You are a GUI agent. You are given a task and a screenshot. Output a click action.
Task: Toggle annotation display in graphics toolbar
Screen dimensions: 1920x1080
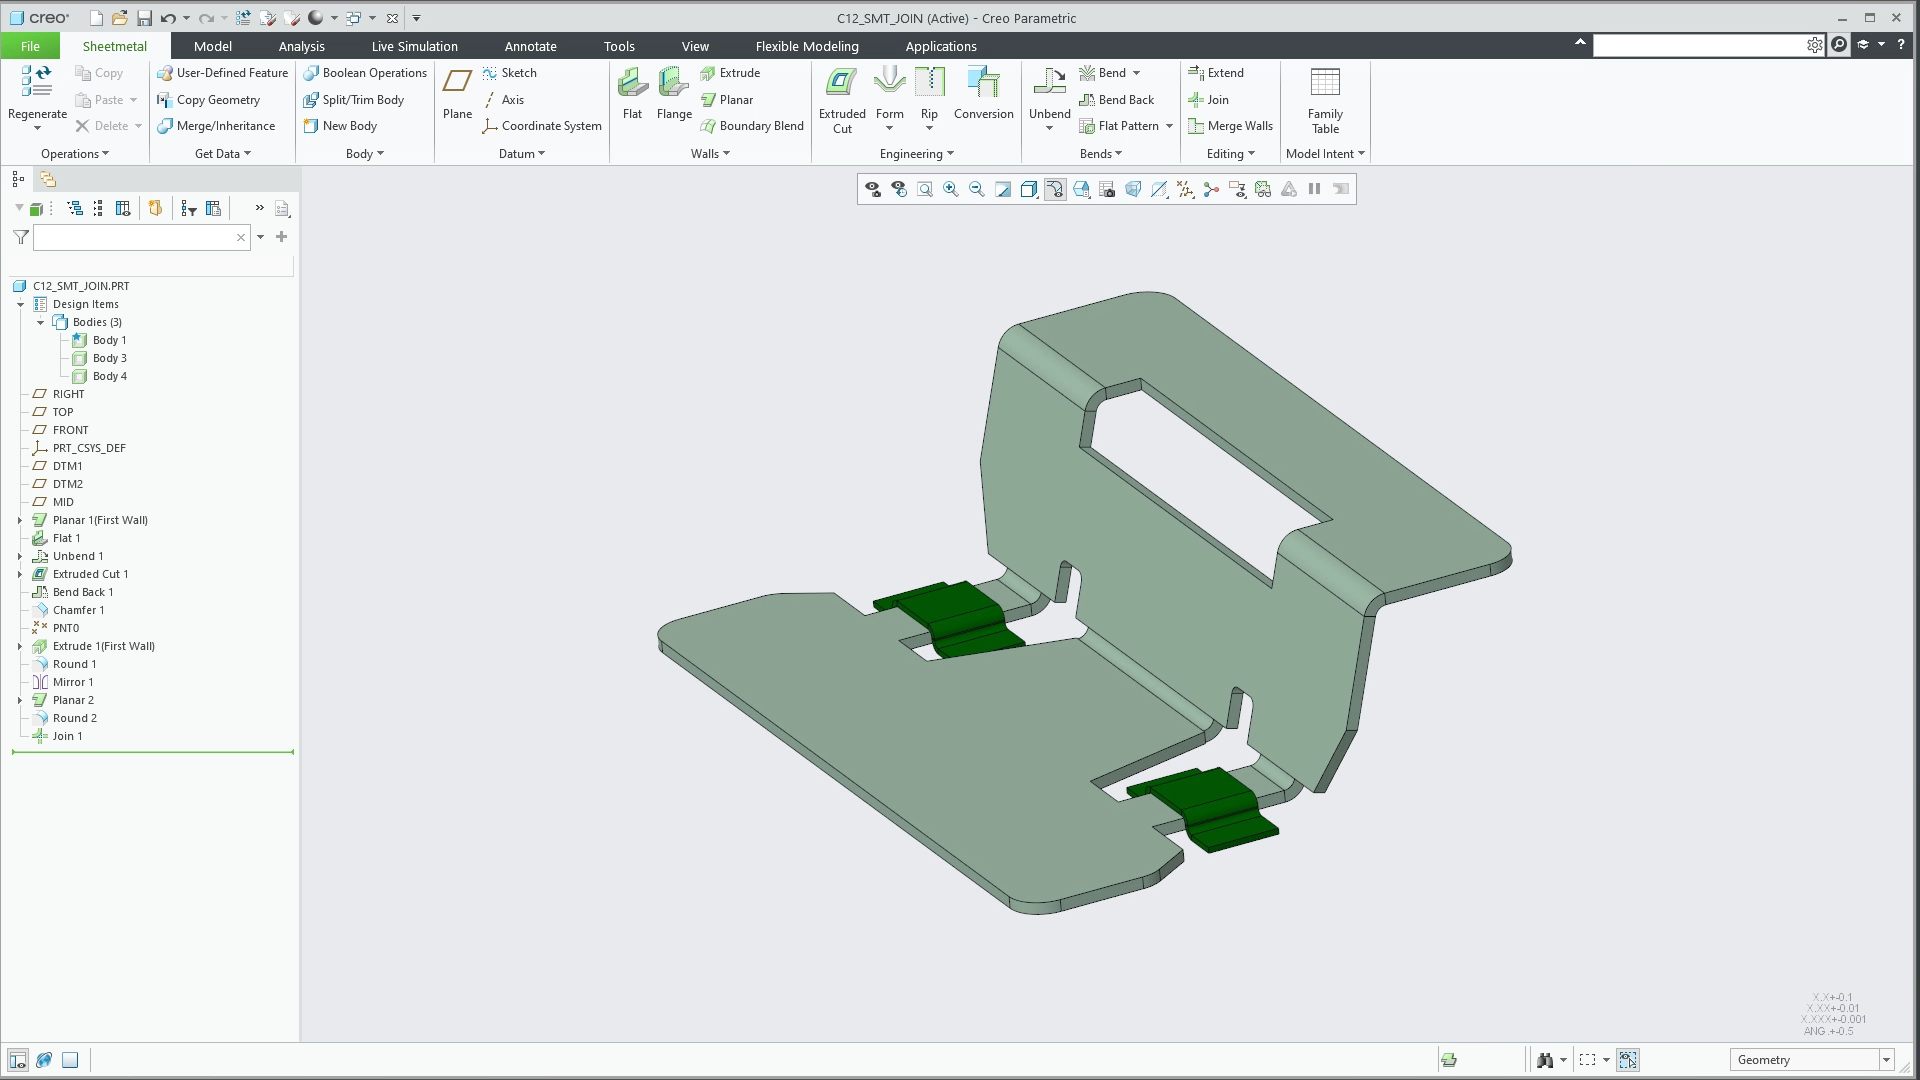point(1237,189)
